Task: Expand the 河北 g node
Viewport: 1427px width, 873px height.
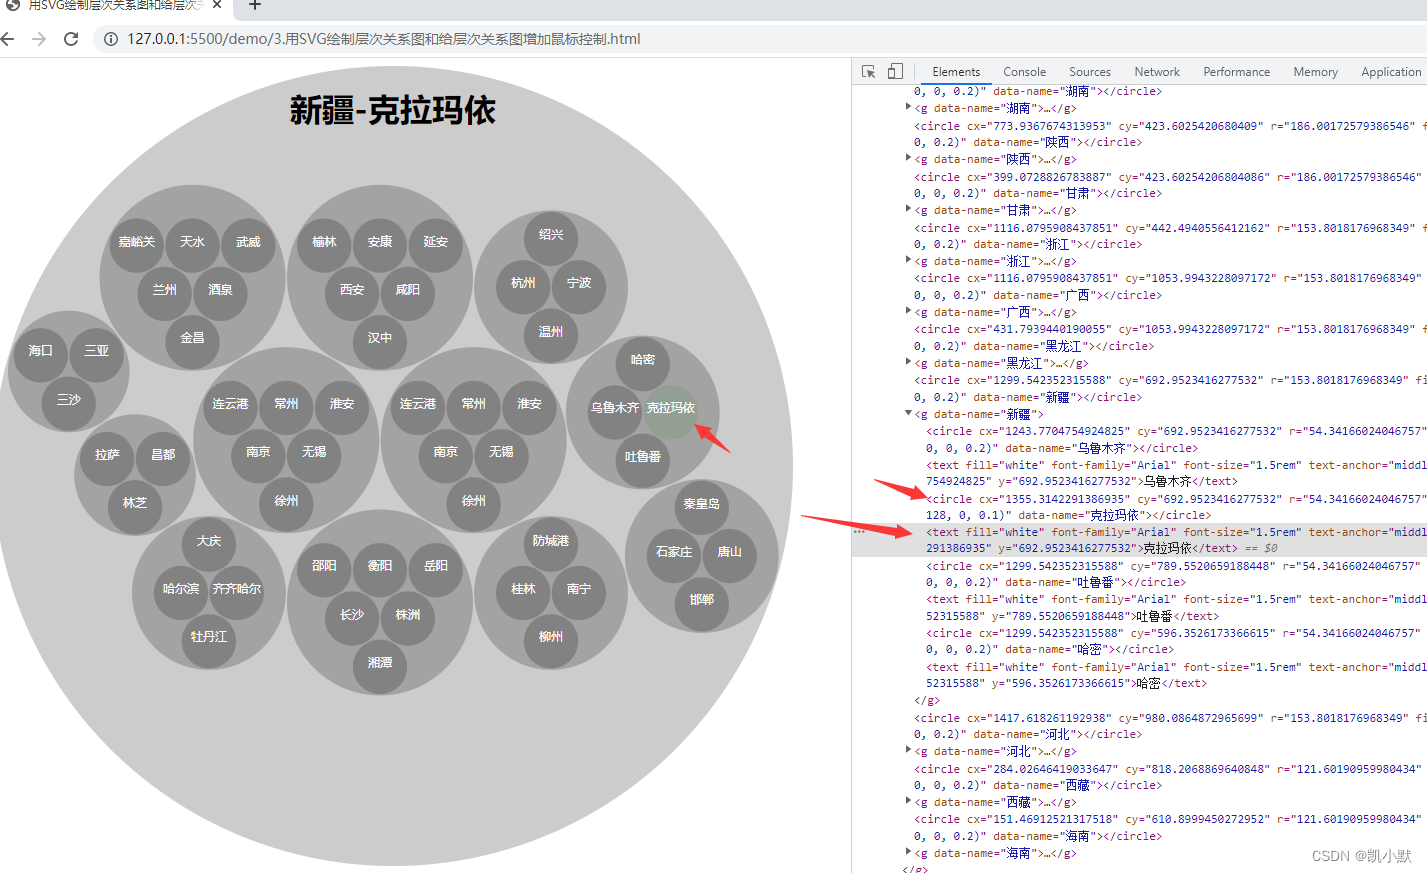Action: pos(908,751)
